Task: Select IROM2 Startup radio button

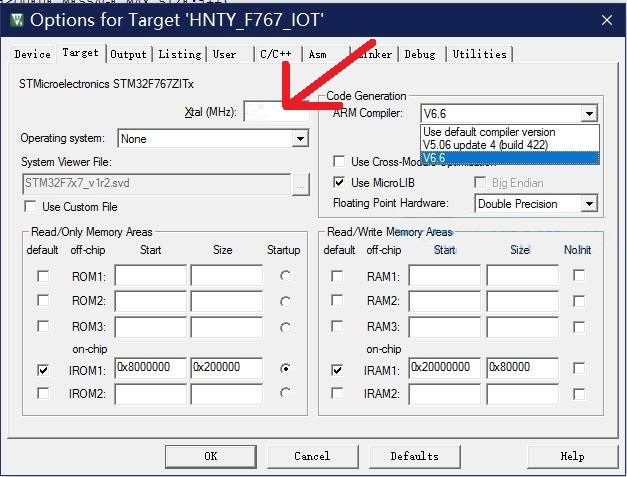Action: click(285, 393)
